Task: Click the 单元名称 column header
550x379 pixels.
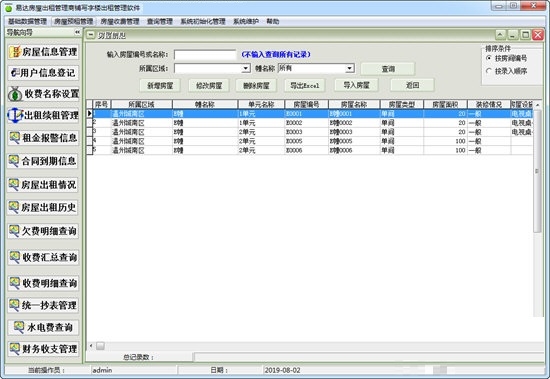Action: (261, 104)
